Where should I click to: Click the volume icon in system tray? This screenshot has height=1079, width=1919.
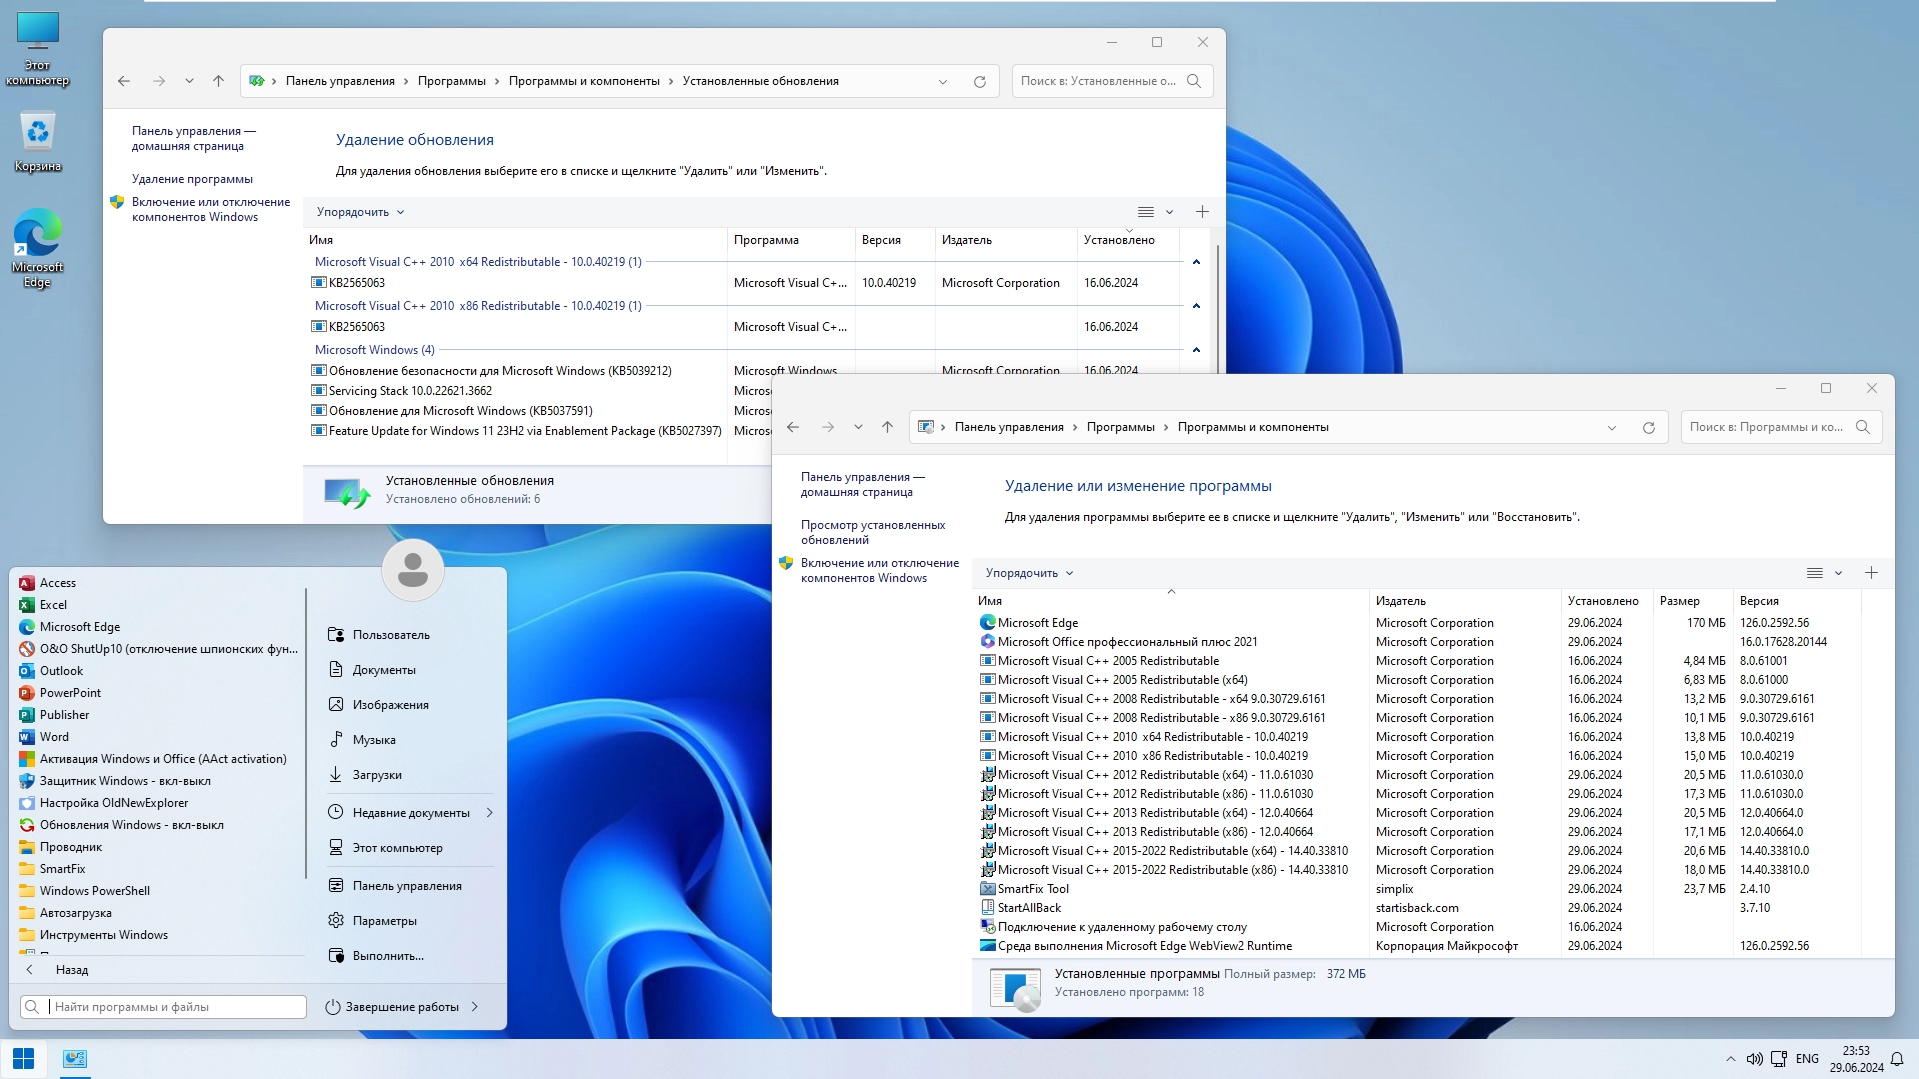(x=1754, y=1058)
